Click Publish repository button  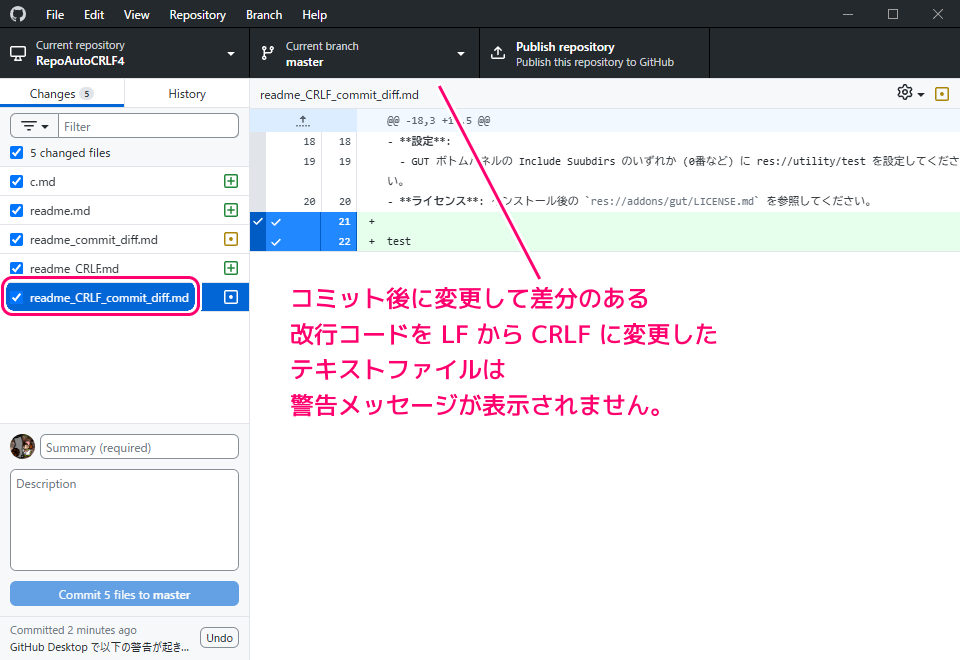tap(594, 53)
